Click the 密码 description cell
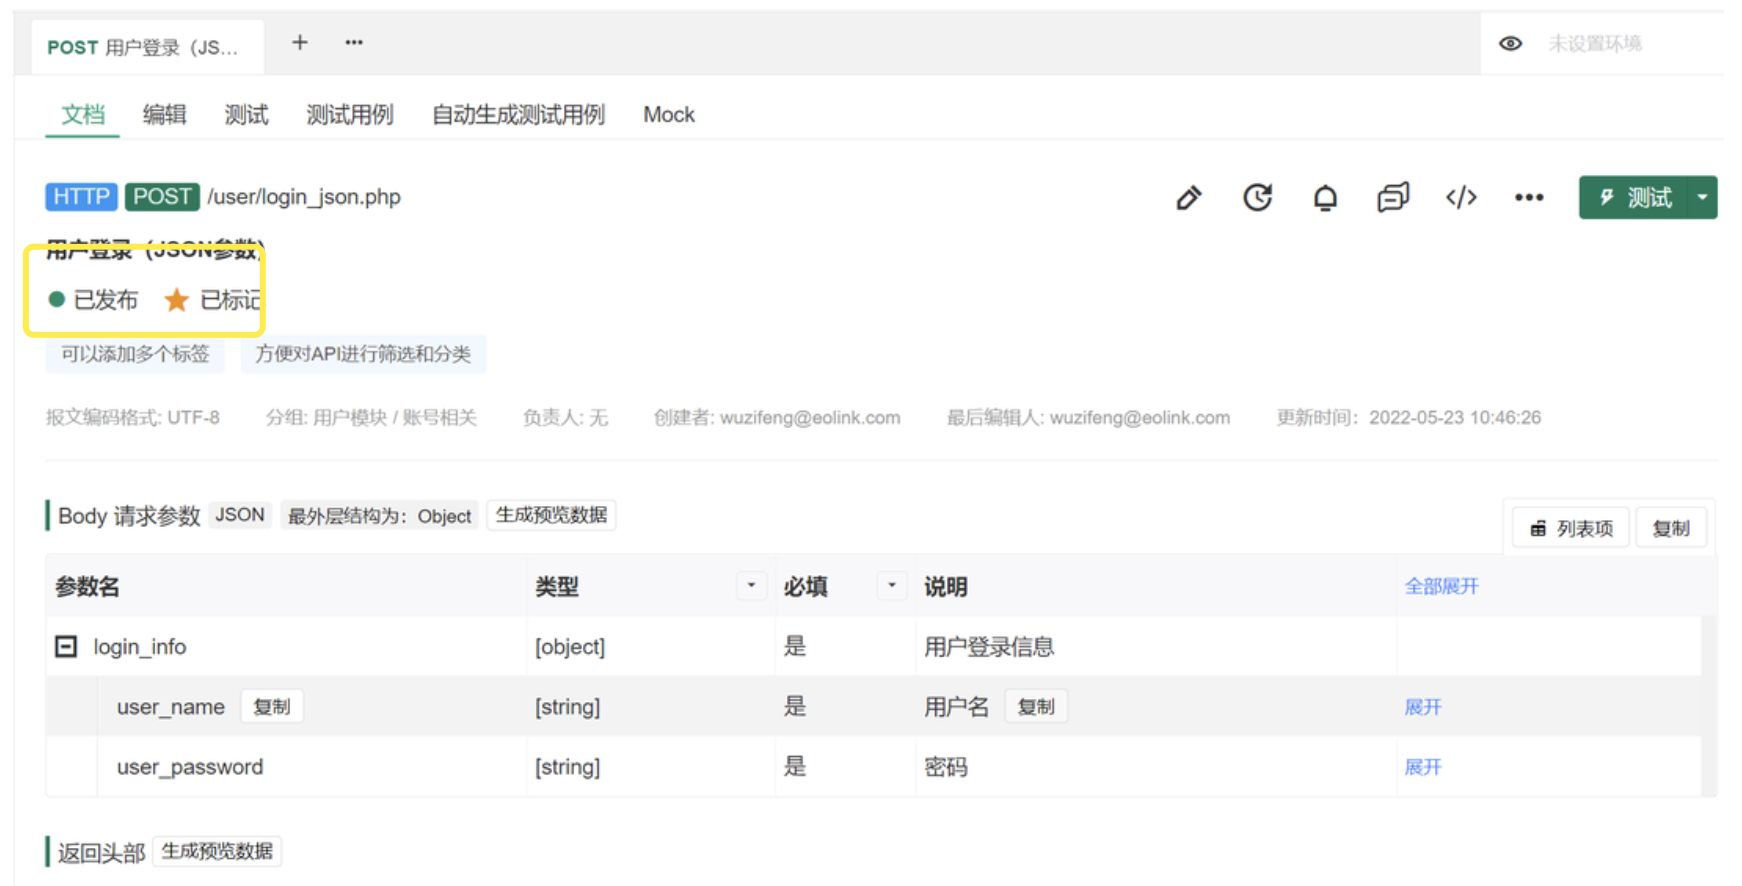This screenshot has width=1742, height=886. [946, 767]
